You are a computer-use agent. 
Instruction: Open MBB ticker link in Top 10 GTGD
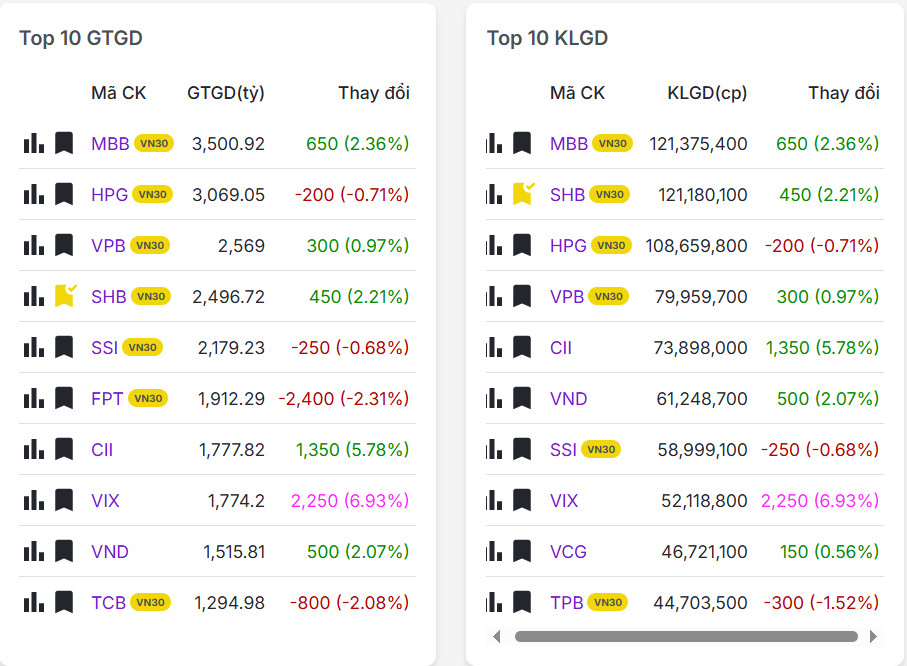pyautogui.click(x=110, y=143)
